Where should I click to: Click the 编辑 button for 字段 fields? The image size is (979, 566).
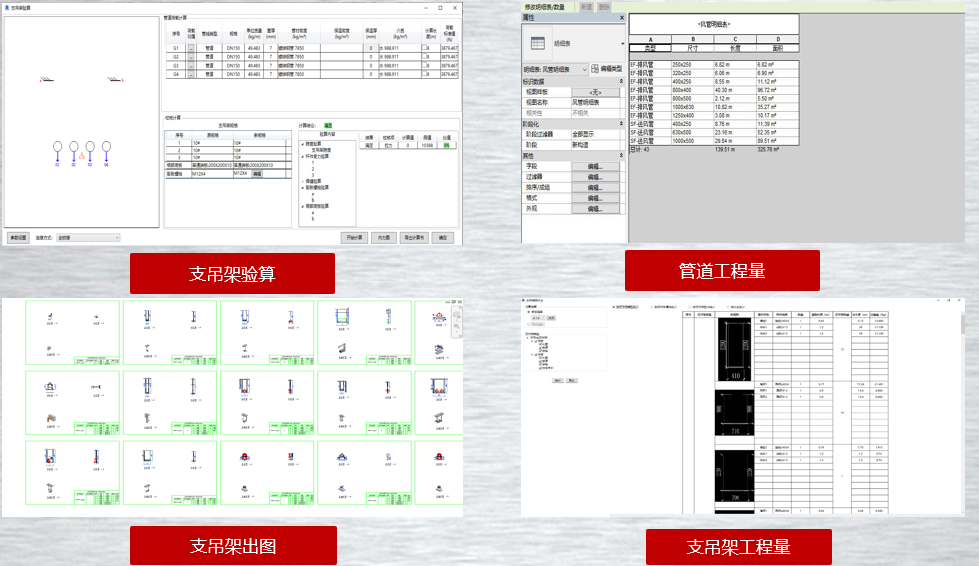(x=595, y=166)
